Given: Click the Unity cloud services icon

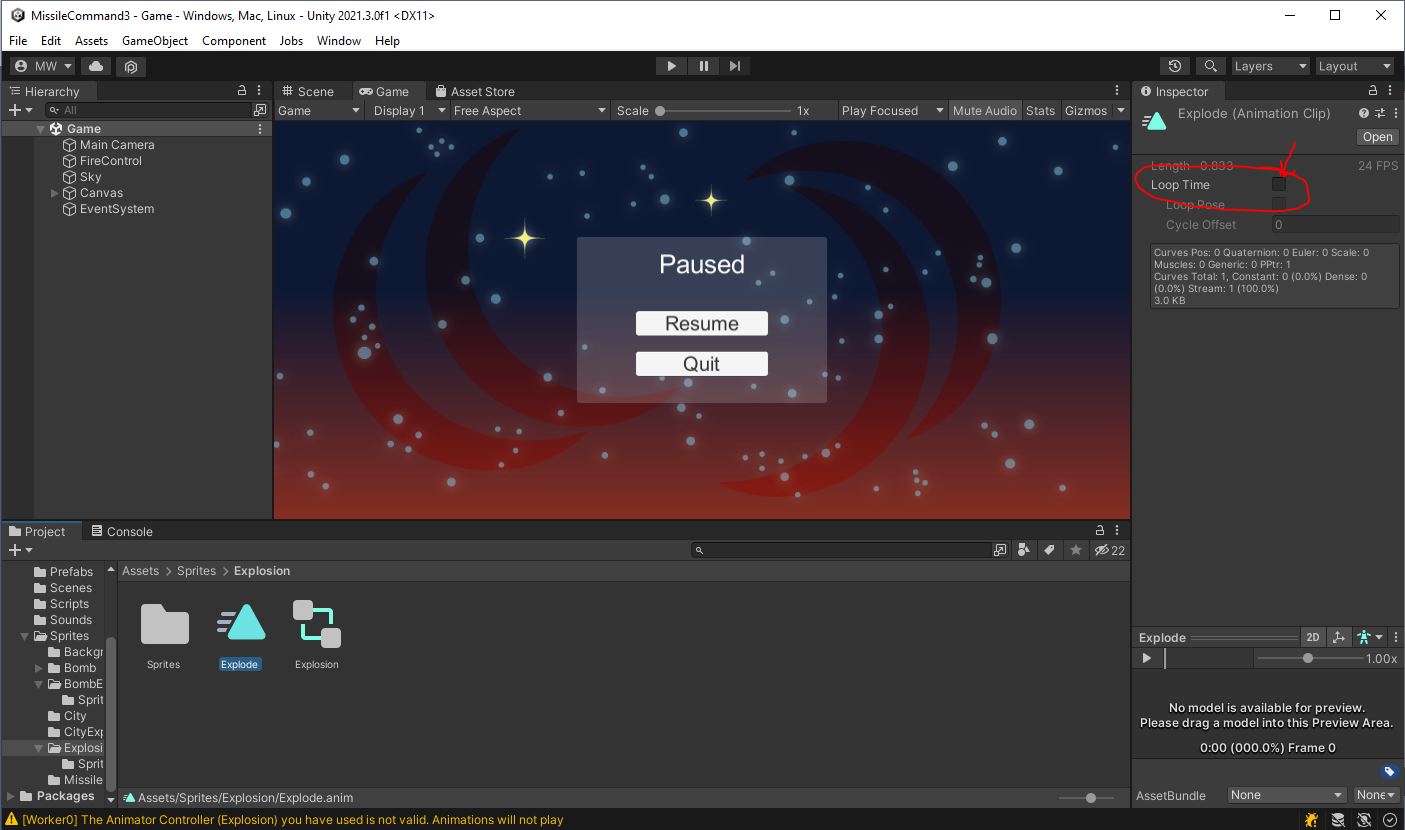Looking at the screenshot, I should click(x=95, y=66).
